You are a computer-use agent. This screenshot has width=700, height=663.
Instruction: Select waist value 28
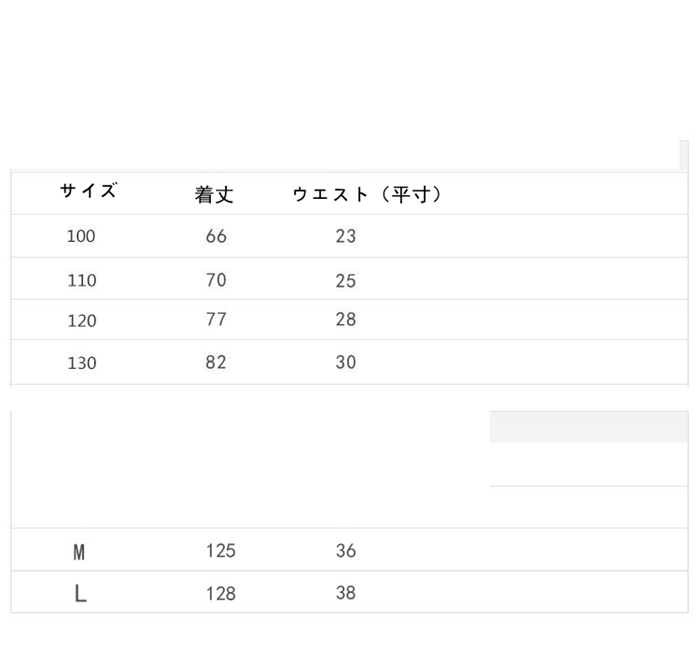(x=346, y=320)
